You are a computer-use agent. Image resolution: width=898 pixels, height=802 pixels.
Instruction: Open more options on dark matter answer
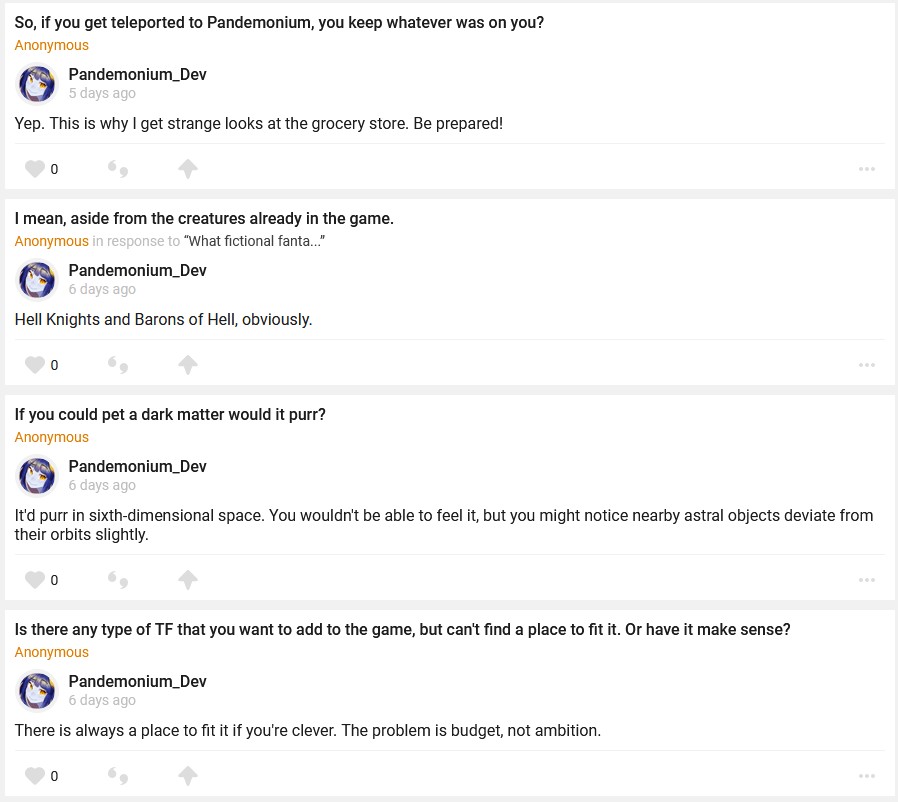[867, 580]
